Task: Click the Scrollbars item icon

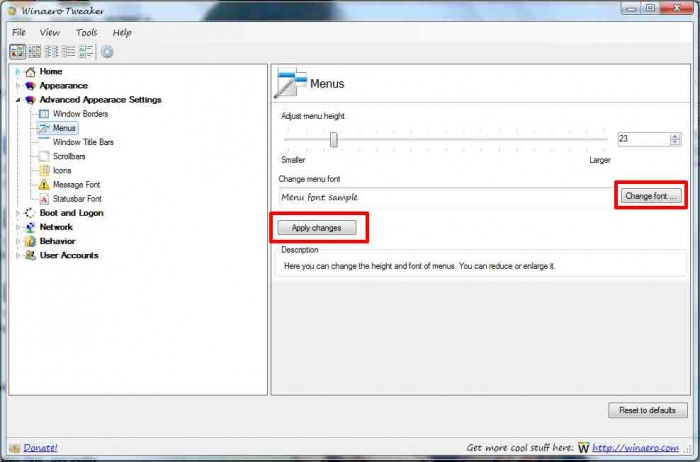Action: (44, 156)
